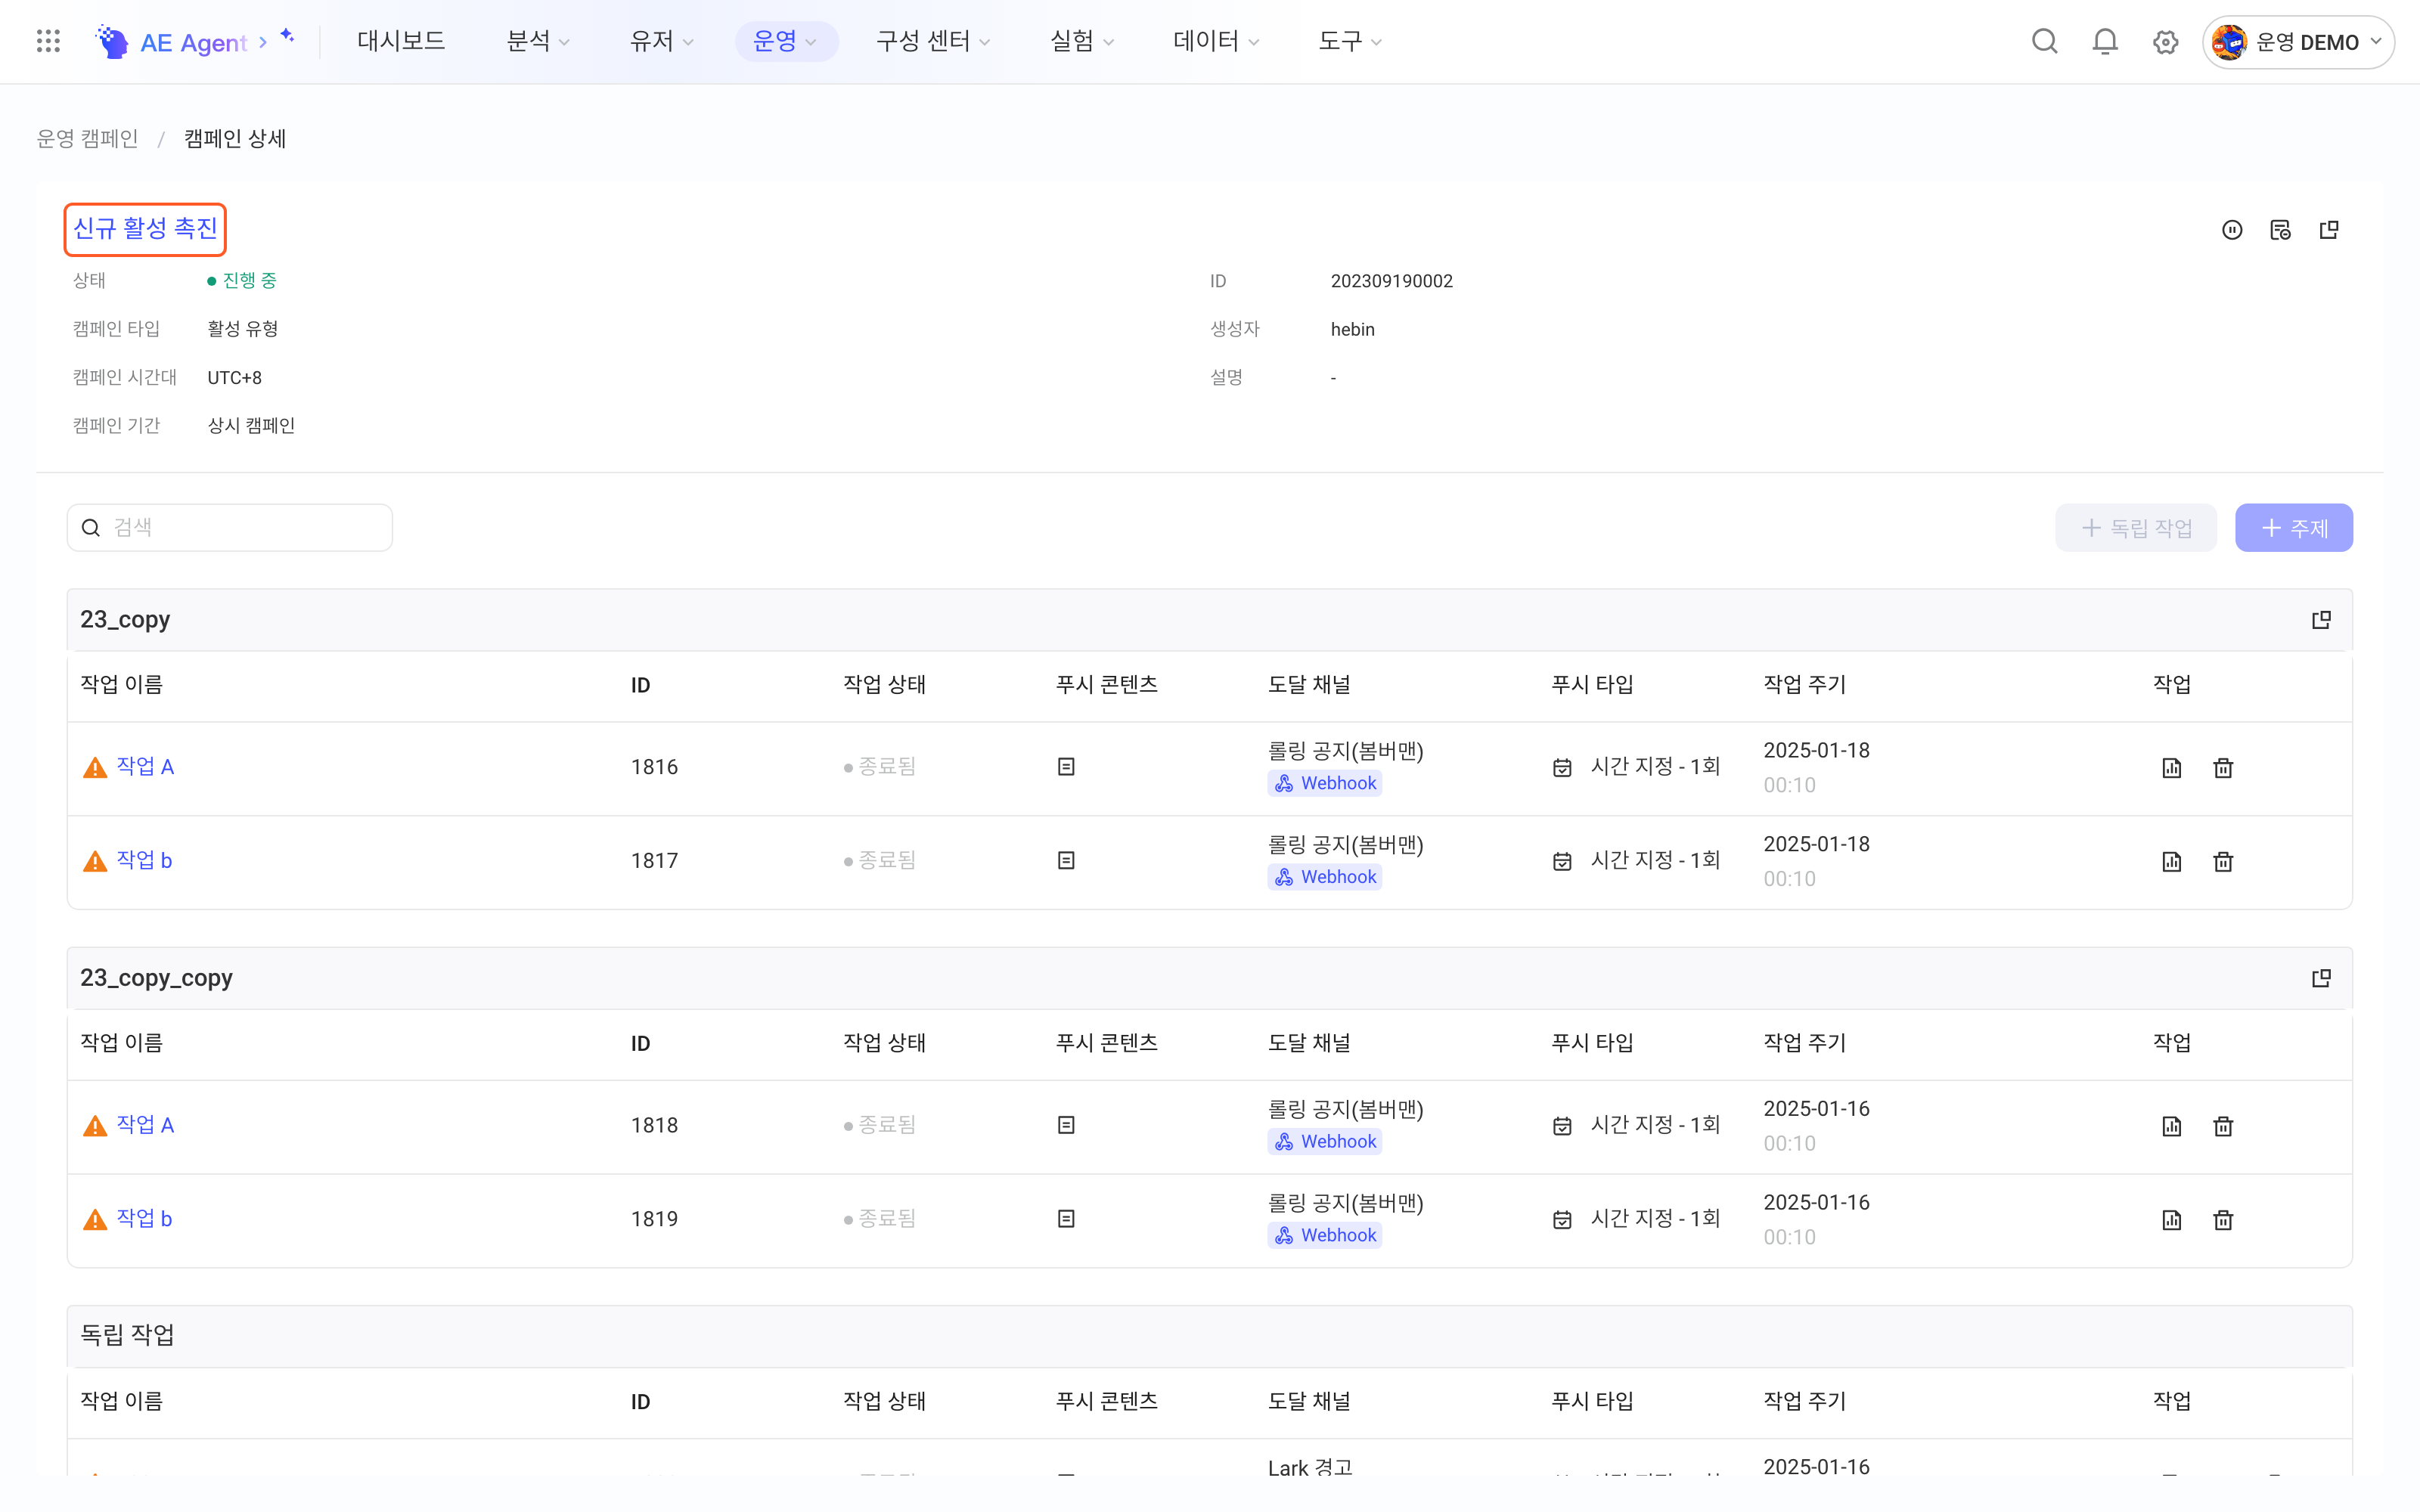This screenshot has height=1512, width=2420.
Task: Open 작업 A with ID 1818
Action: [145, 1125]
